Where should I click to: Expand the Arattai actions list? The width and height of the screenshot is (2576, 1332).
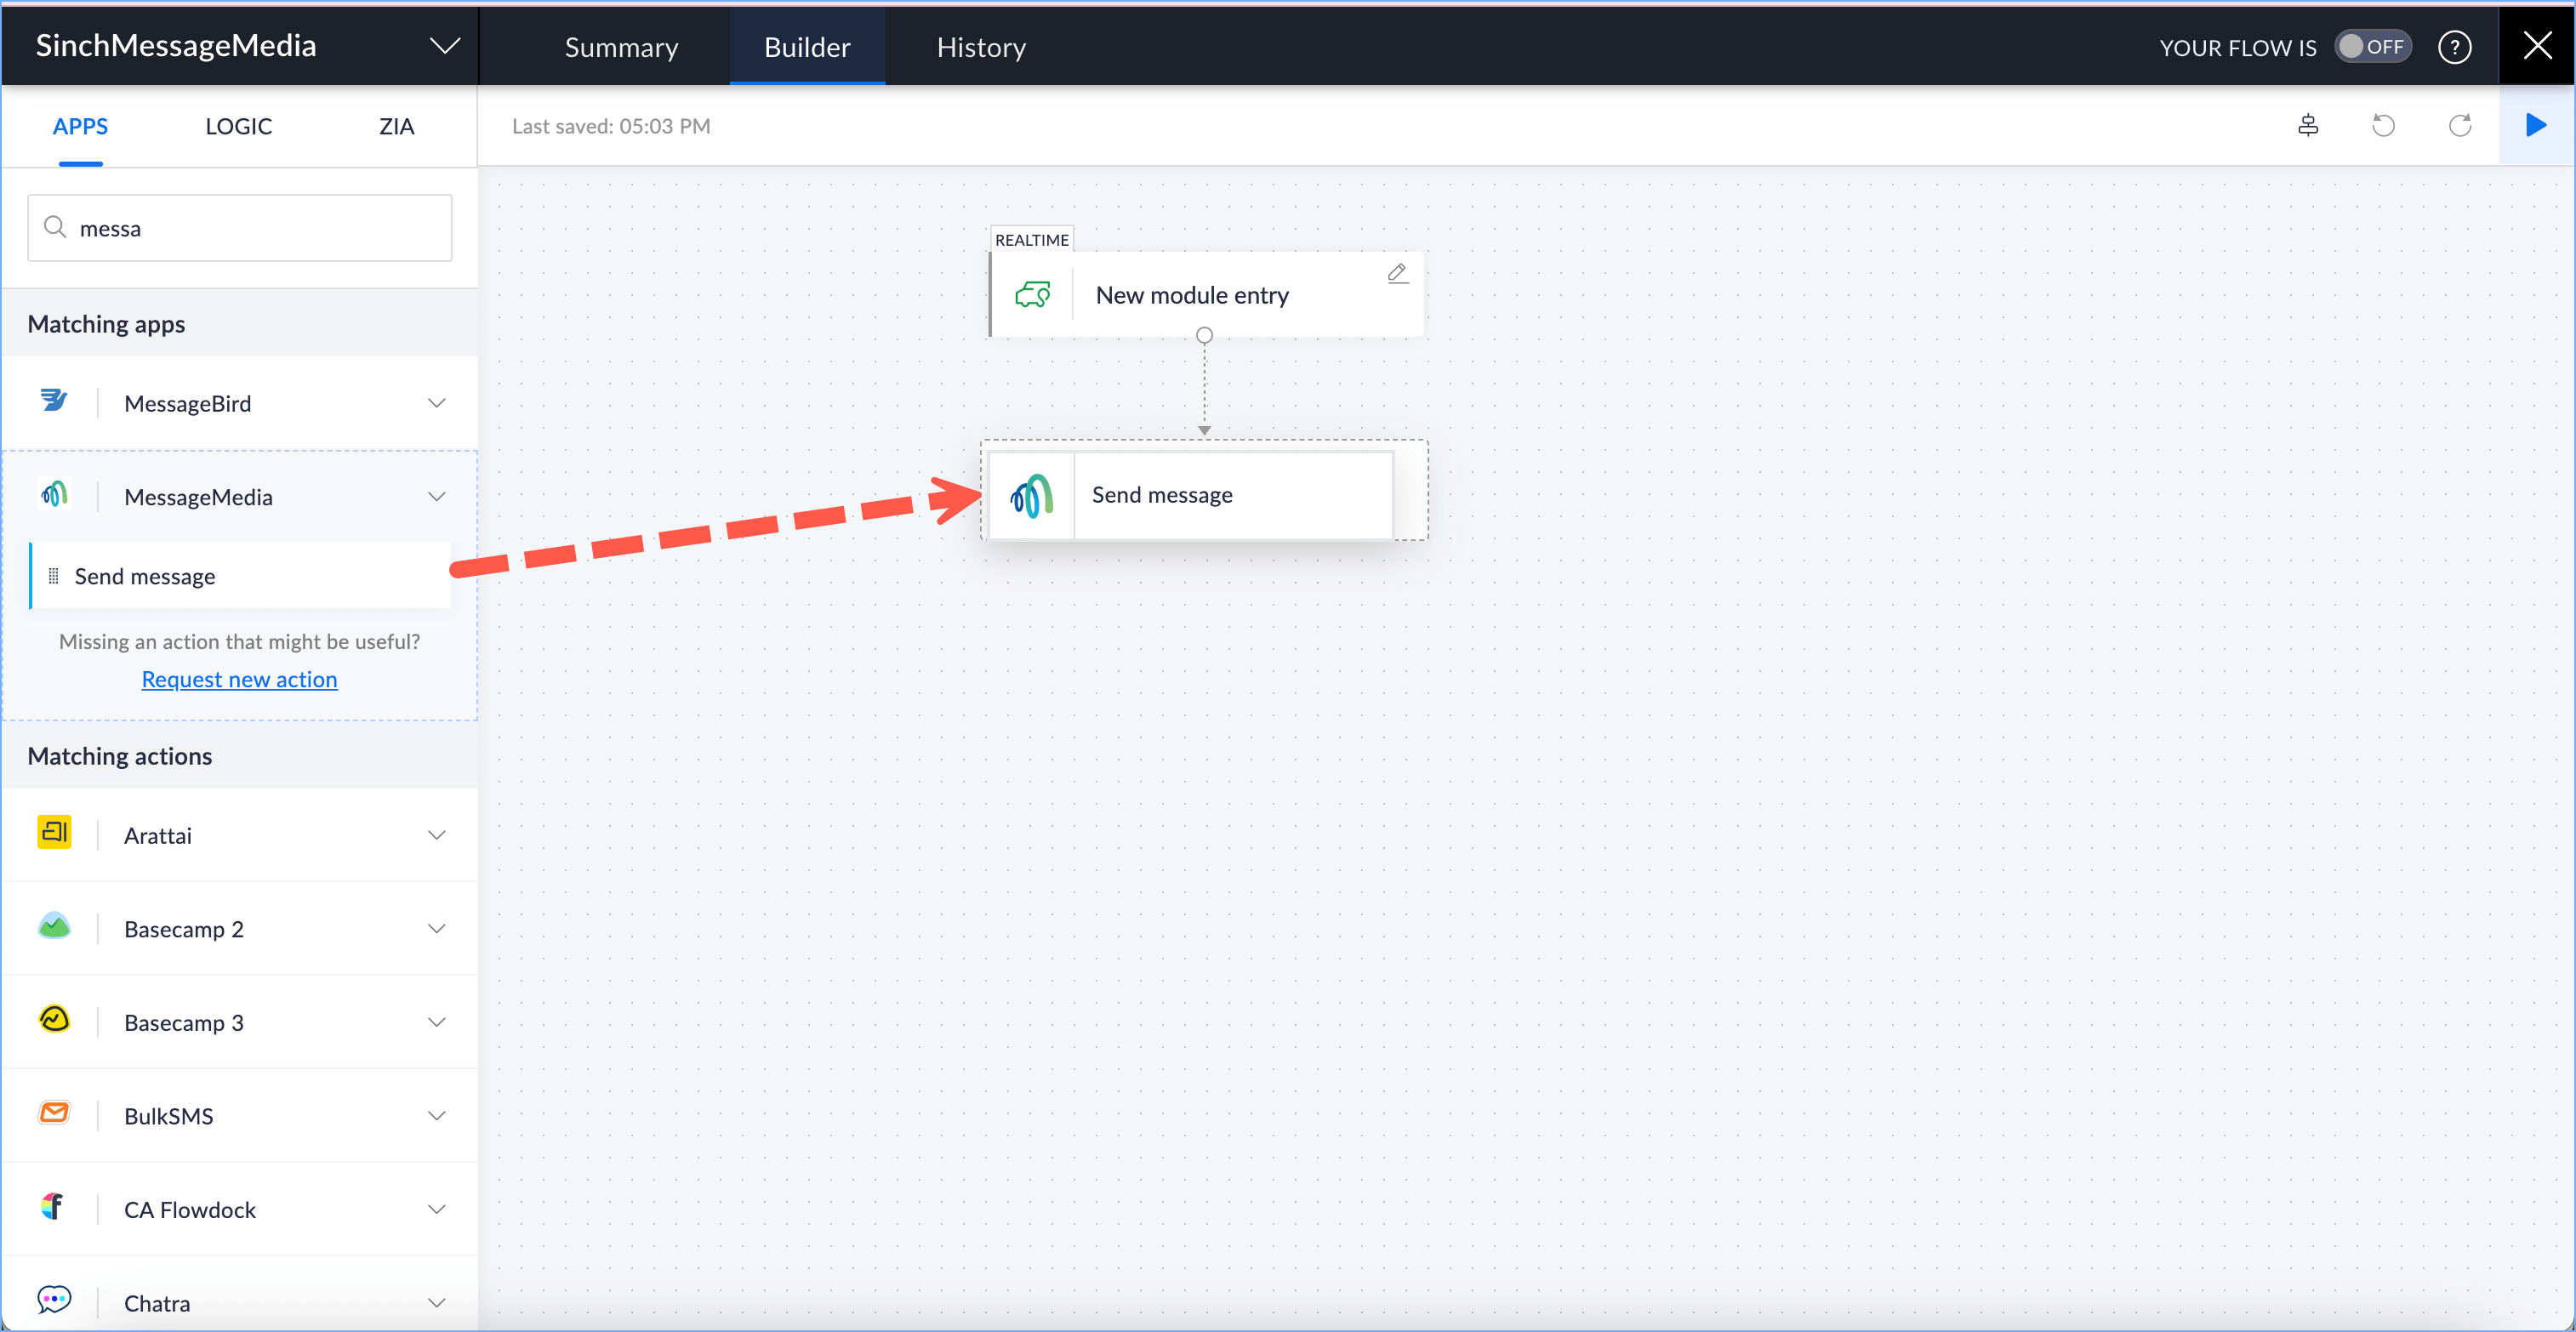(x=437, y=835)
